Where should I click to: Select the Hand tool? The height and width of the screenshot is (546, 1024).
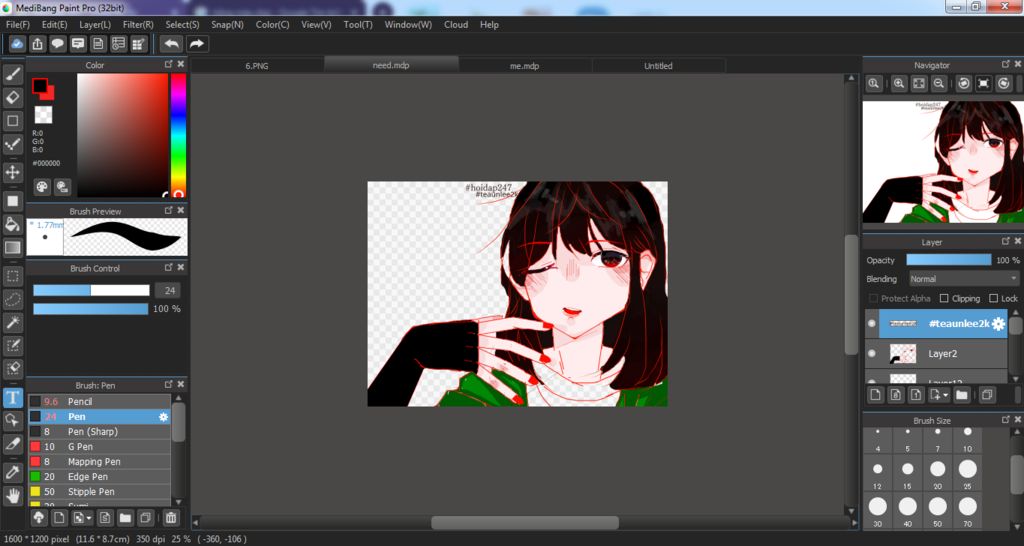(x=12, y=495)
